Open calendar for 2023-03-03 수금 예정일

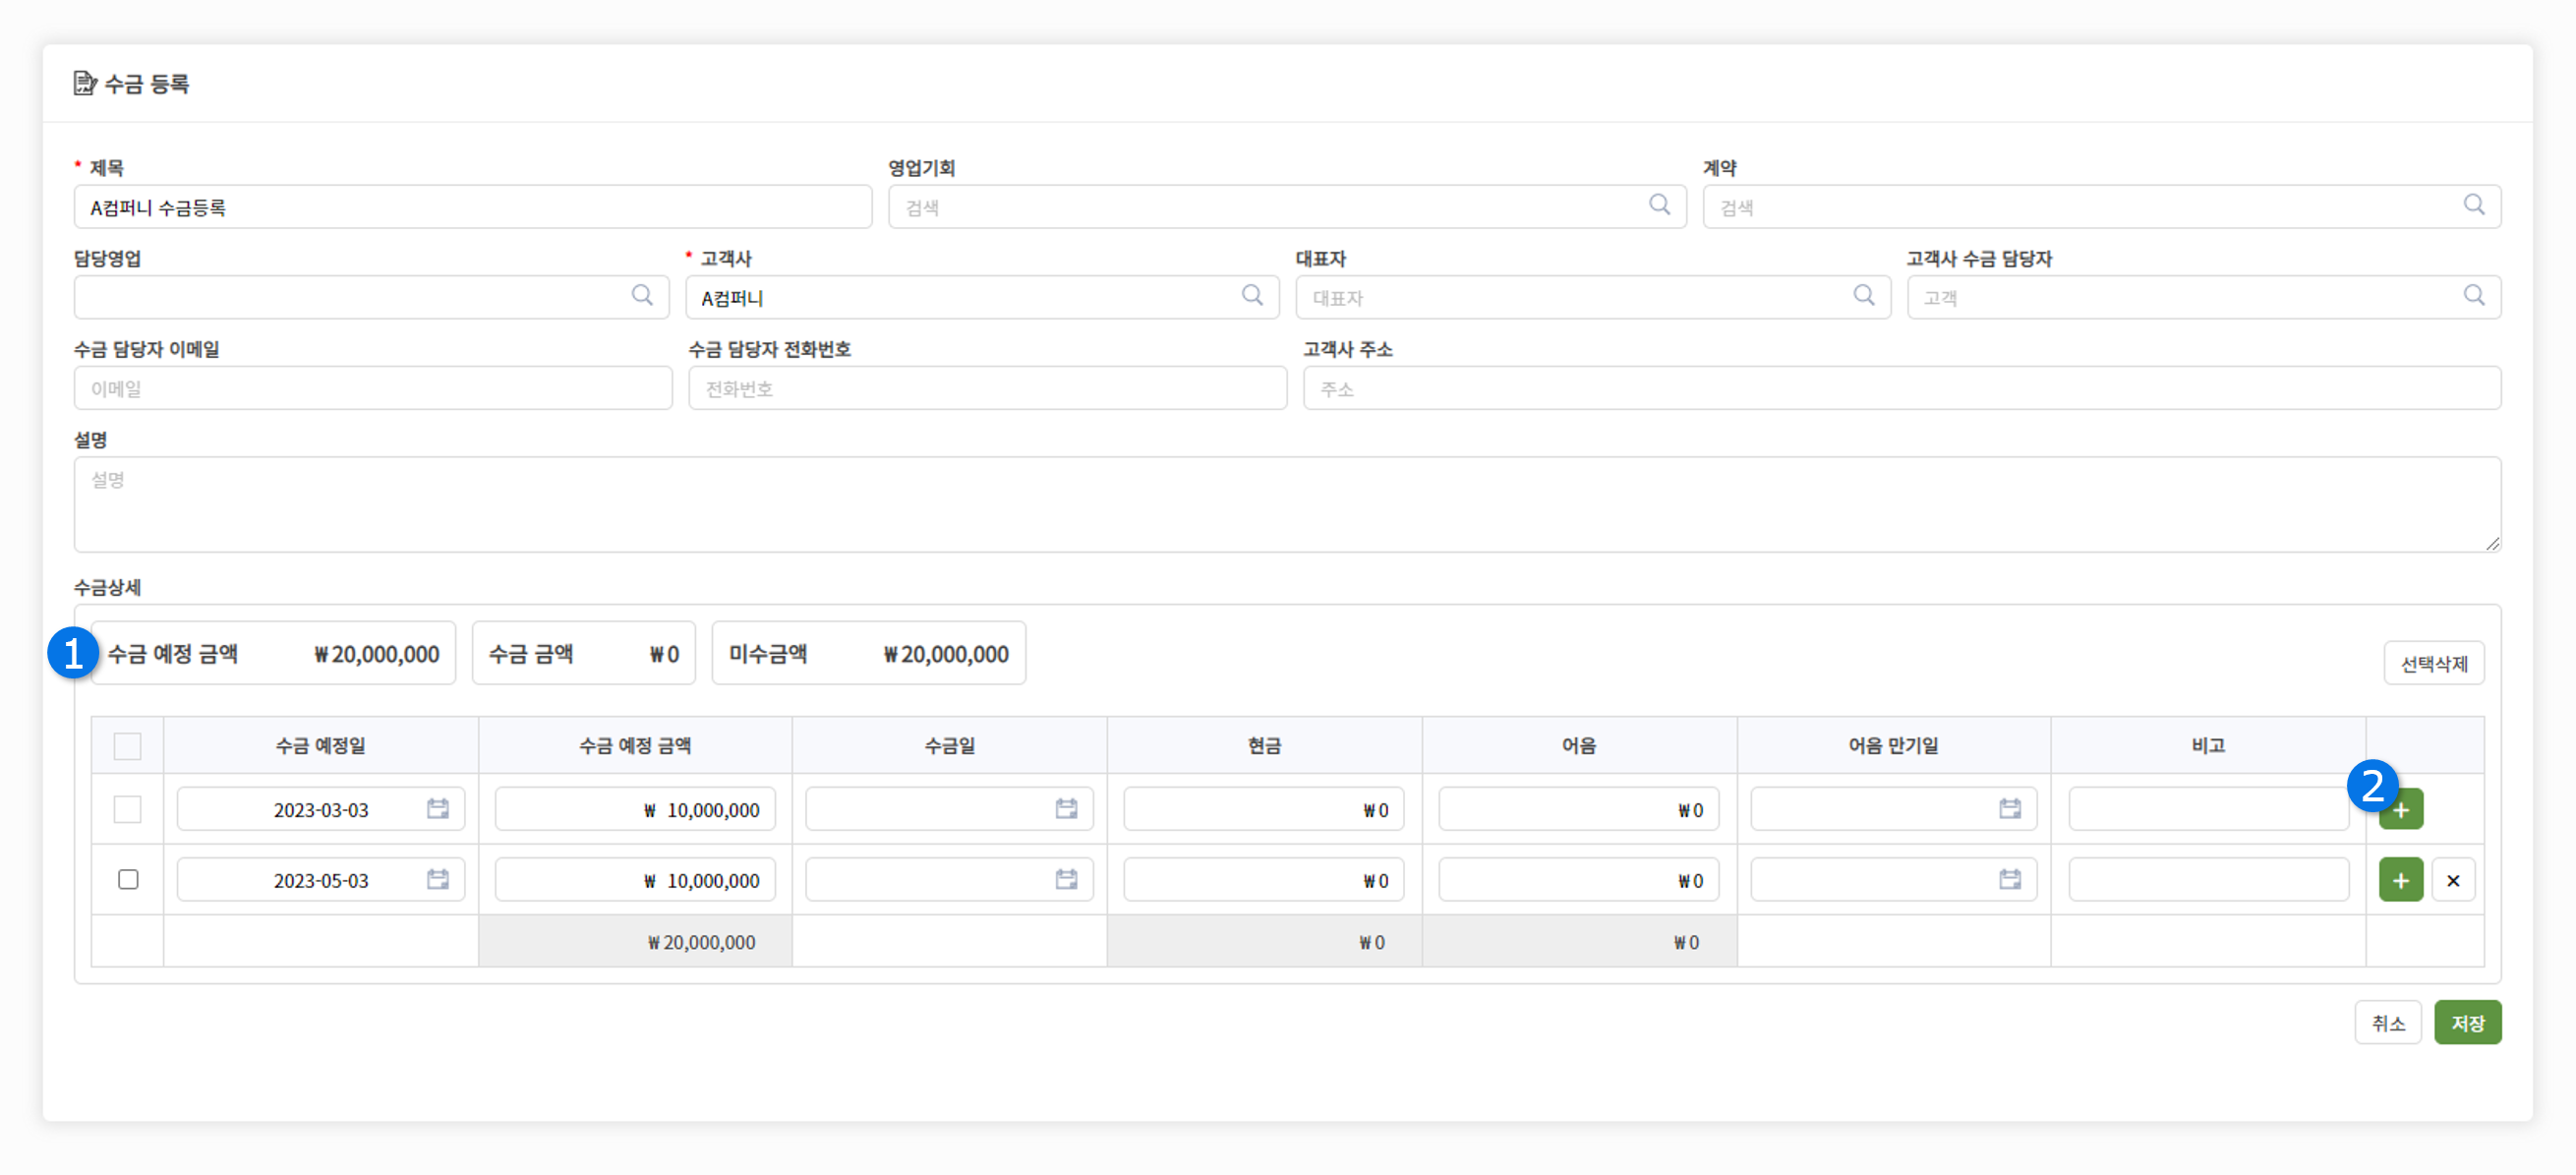[437, 809]
